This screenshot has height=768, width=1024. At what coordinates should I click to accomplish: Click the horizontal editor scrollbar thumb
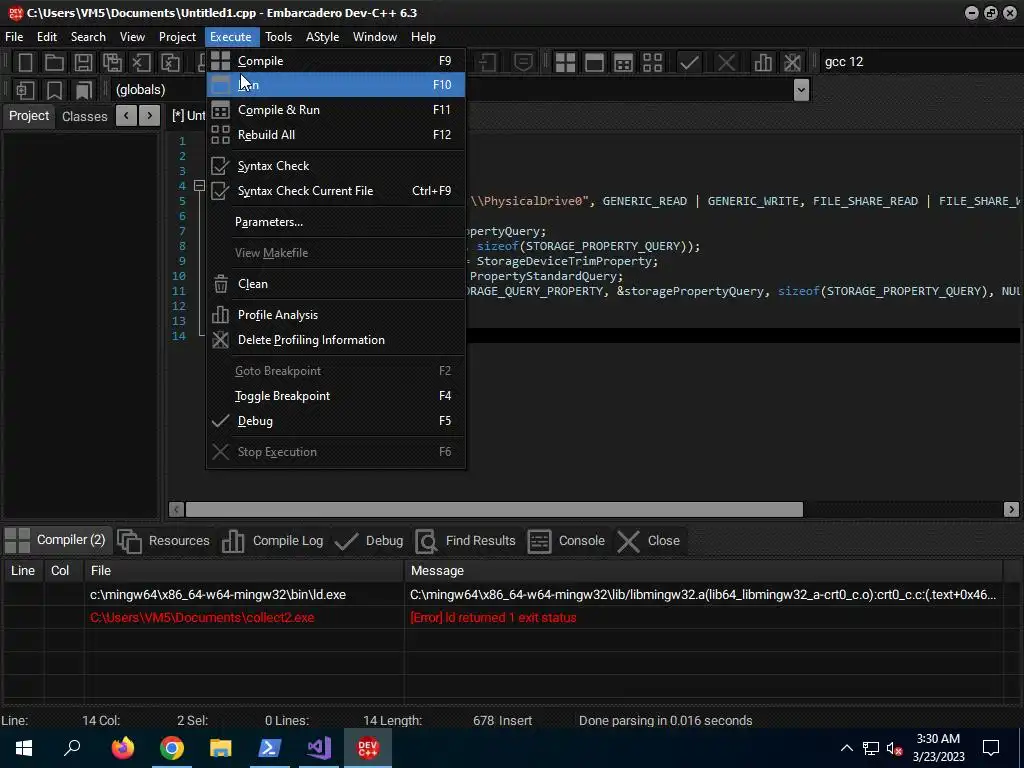(x=494, y=509)
